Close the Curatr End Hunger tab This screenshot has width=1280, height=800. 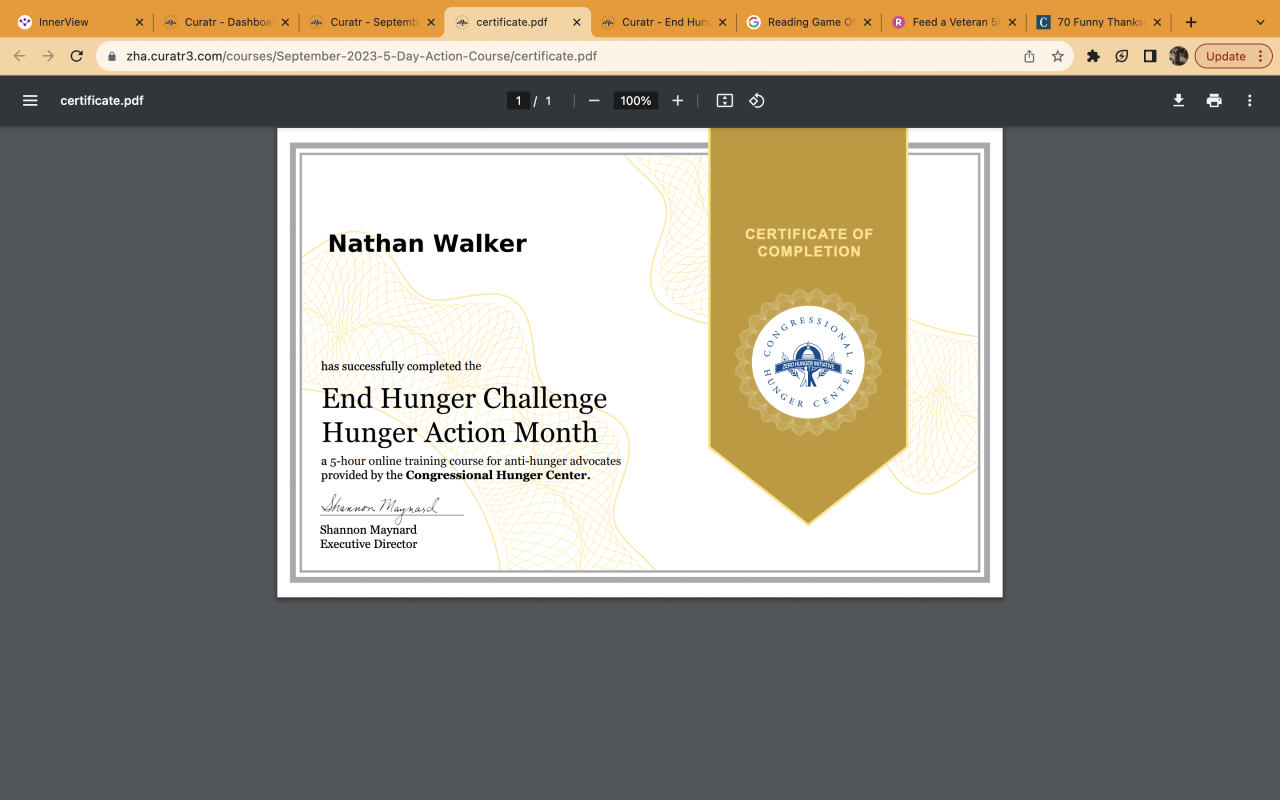click(x=722, y=22)
